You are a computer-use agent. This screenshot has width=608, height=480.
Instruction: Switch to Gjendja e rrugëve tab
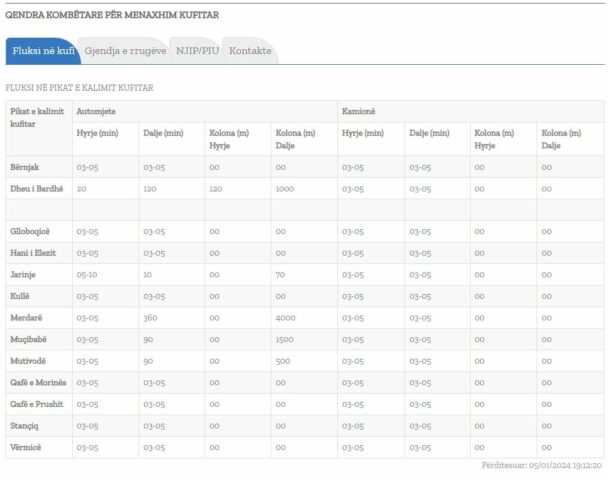125,51
